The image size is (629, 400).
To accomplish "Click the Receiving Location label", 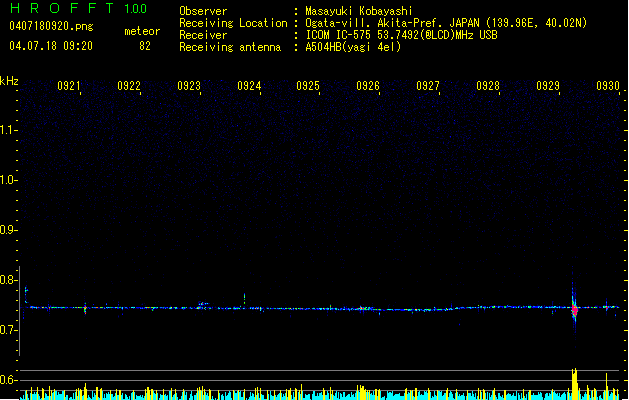I will [x=233, y=23].
